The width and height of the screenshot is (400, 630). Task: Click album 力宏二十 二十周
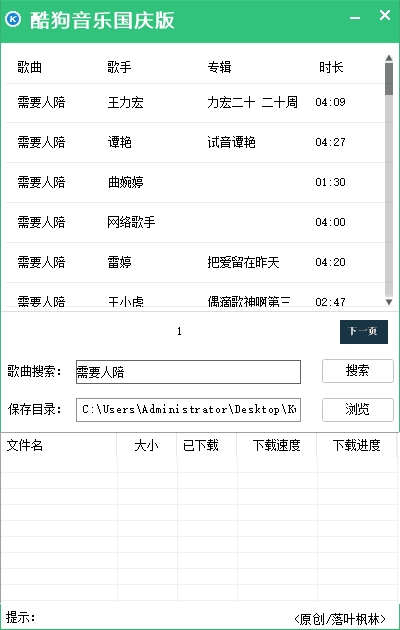pyautogui.click(x=252, y=102)
